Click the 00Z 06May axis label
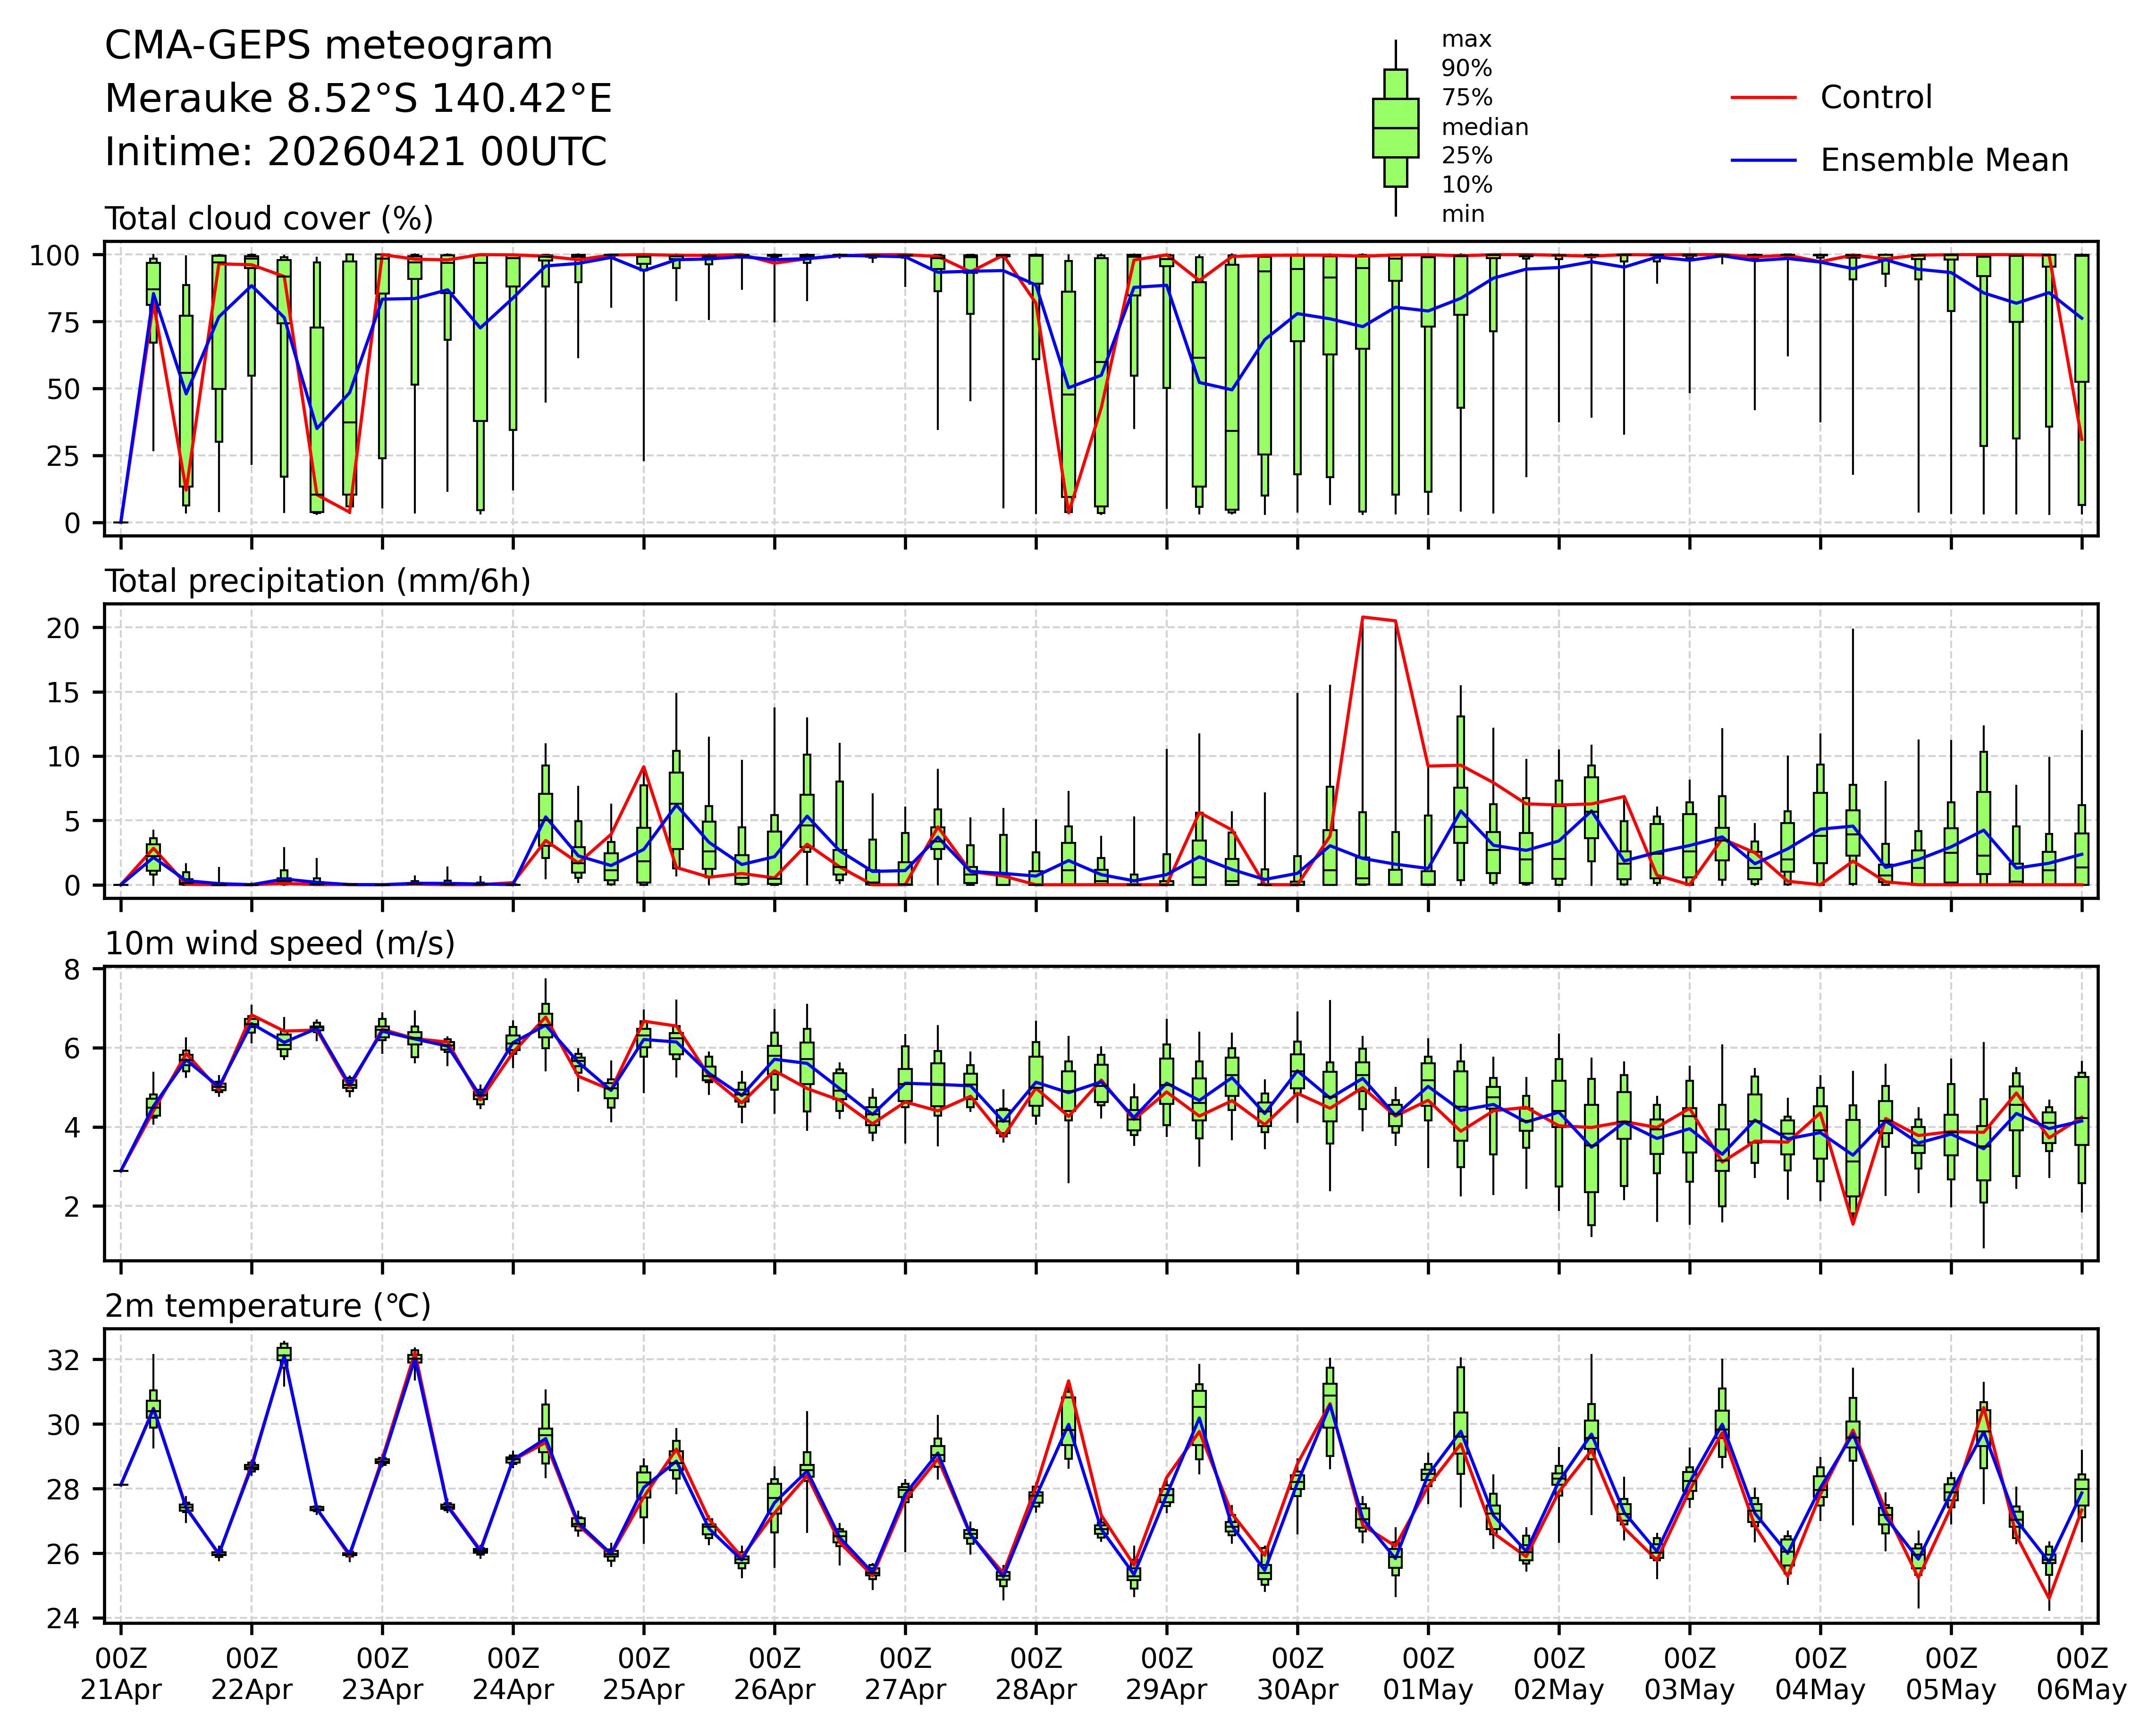Screen dimensions: 2156x1733 [x=2081, y=1674]
